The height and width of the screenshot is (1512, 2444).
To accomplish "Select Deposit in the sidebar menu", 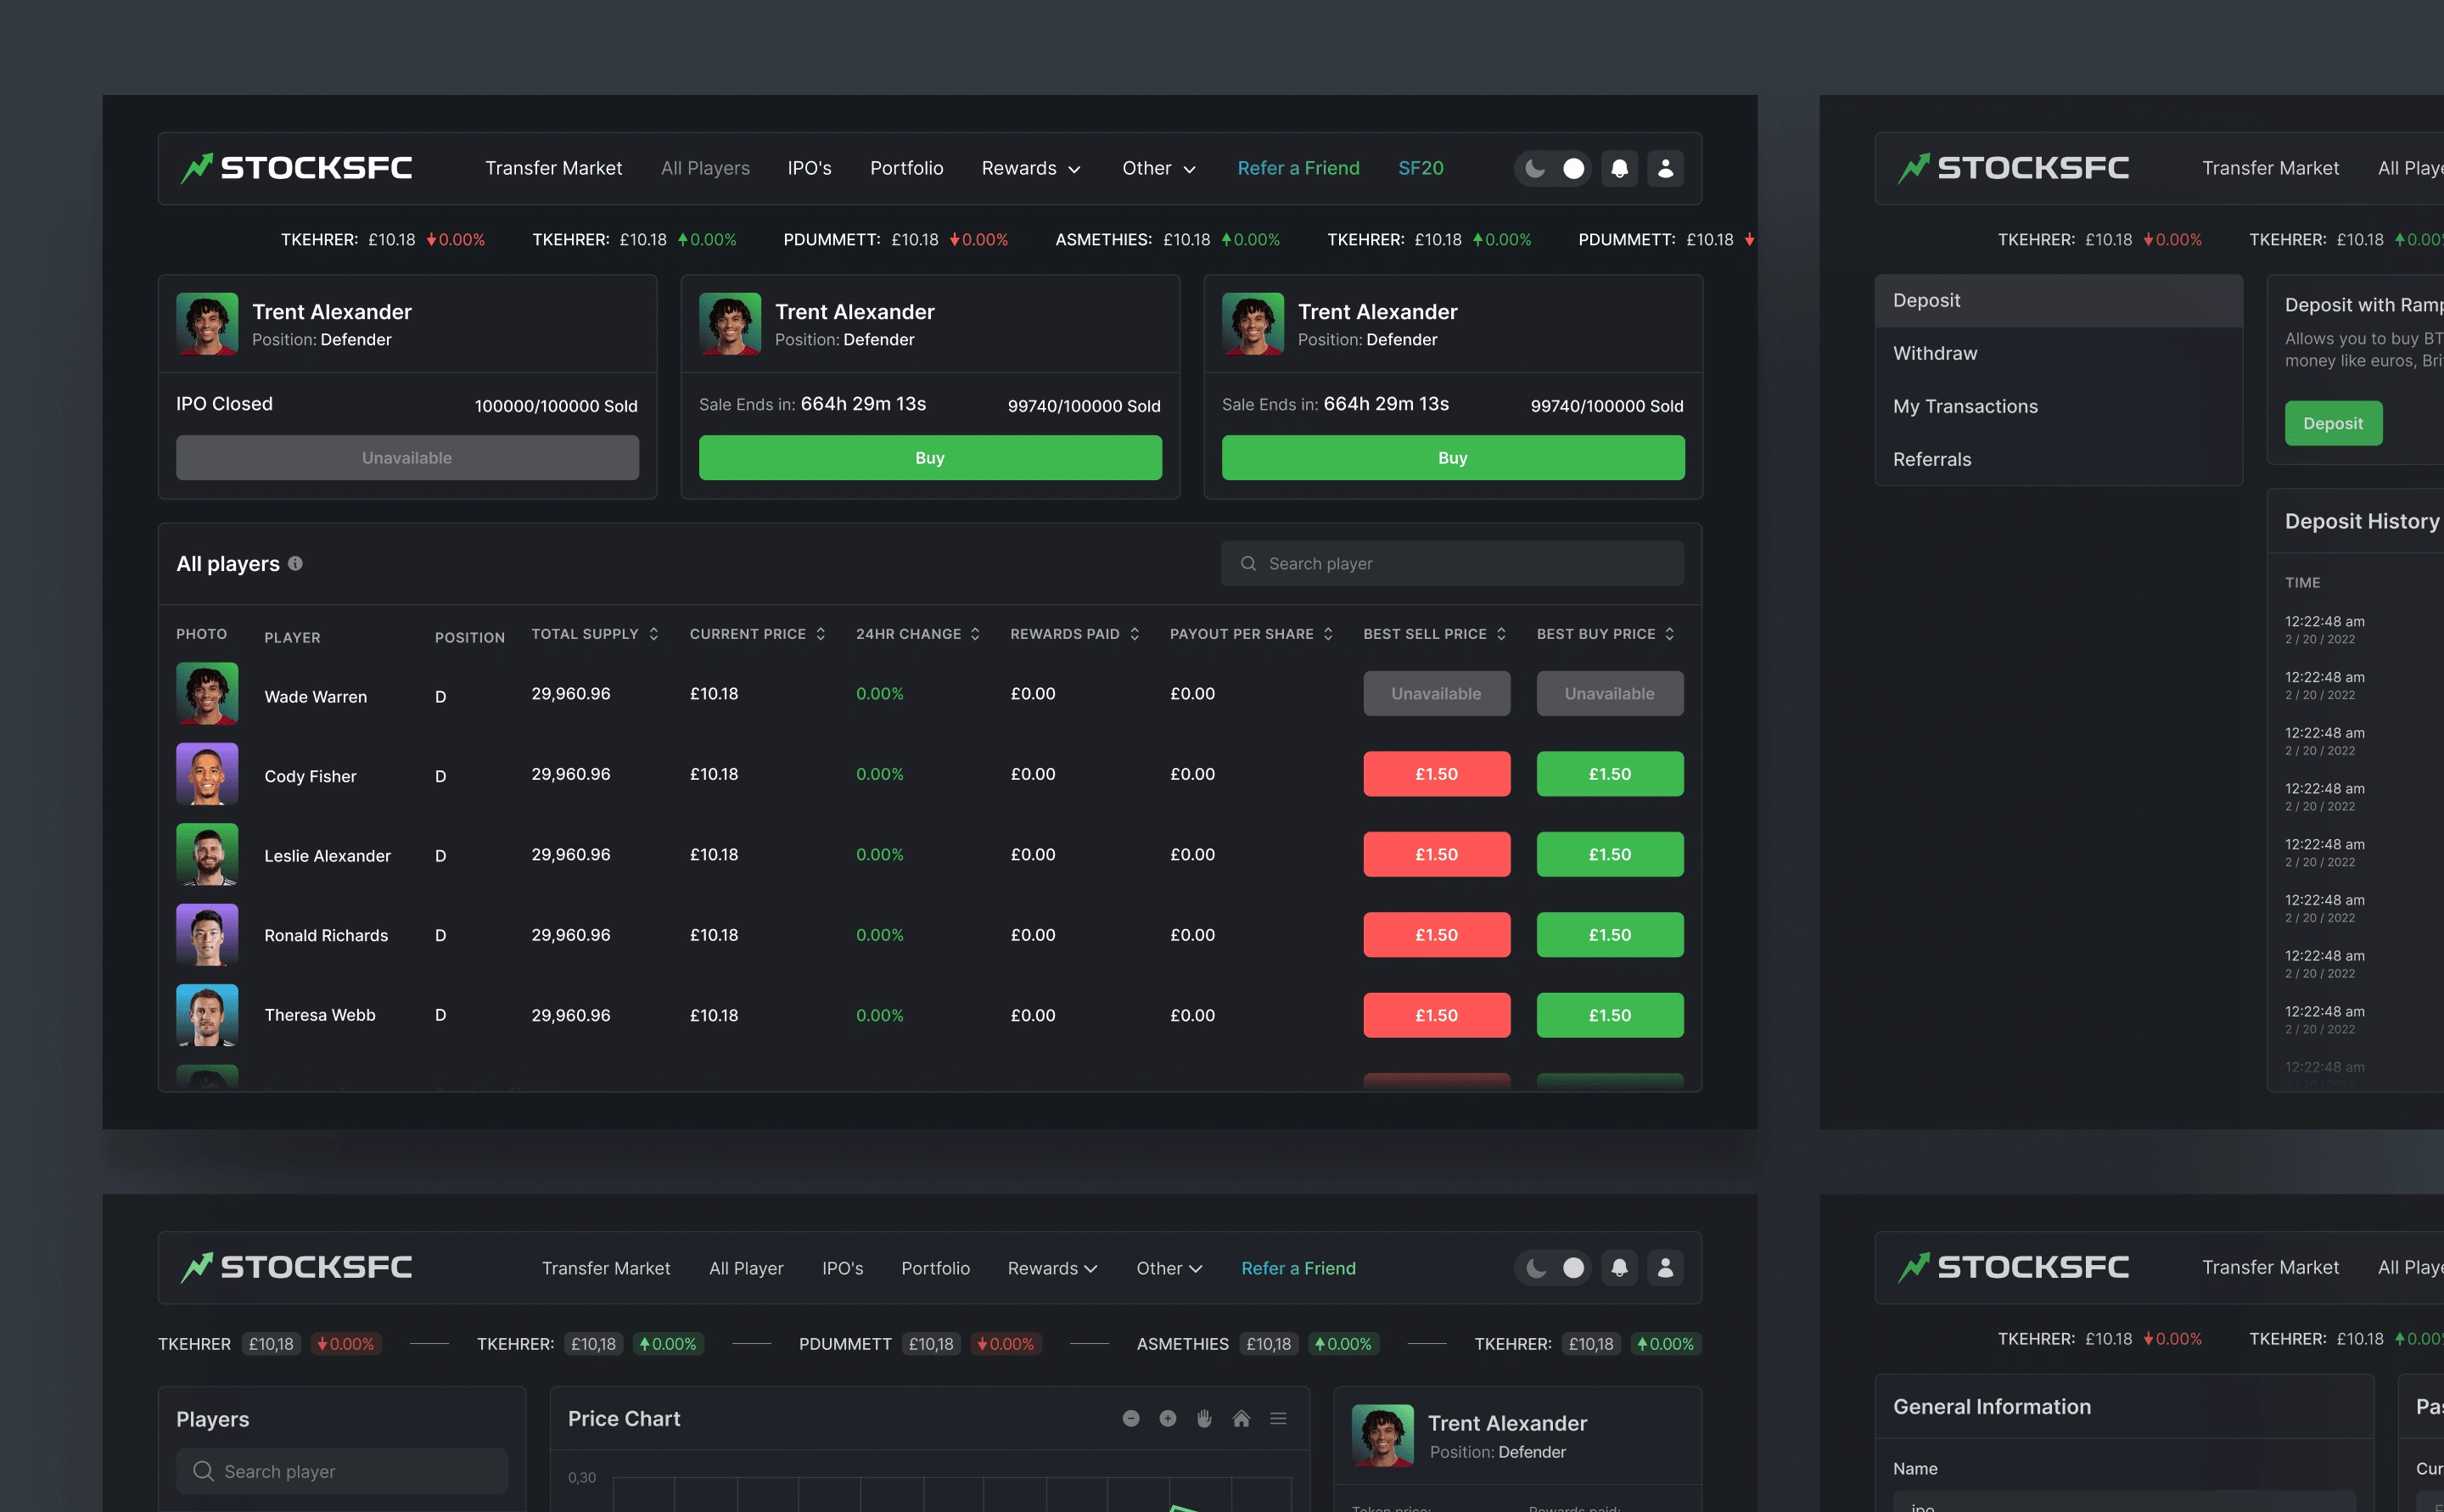I will point(2058,301).
